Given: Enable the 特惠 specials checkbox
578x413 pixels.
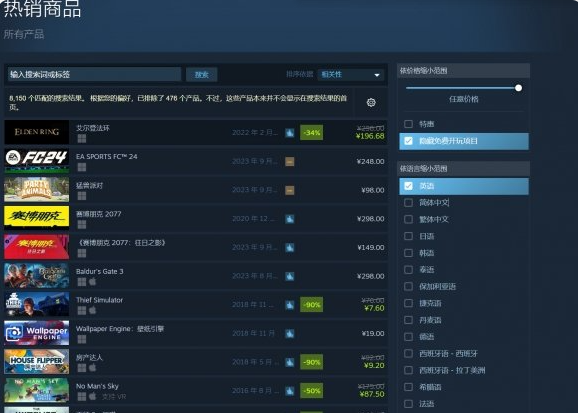Looking at the screenshot, I should (x=408, y=124).
